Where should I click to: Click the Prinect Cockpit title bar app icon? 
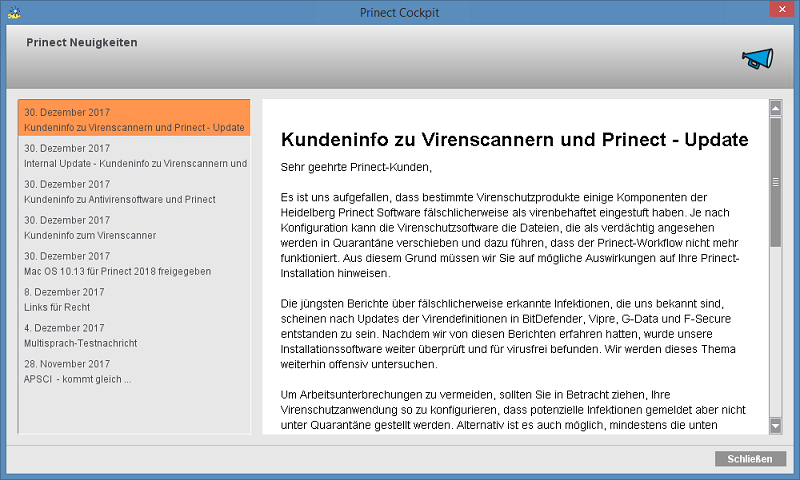click(x=13, y=12)
